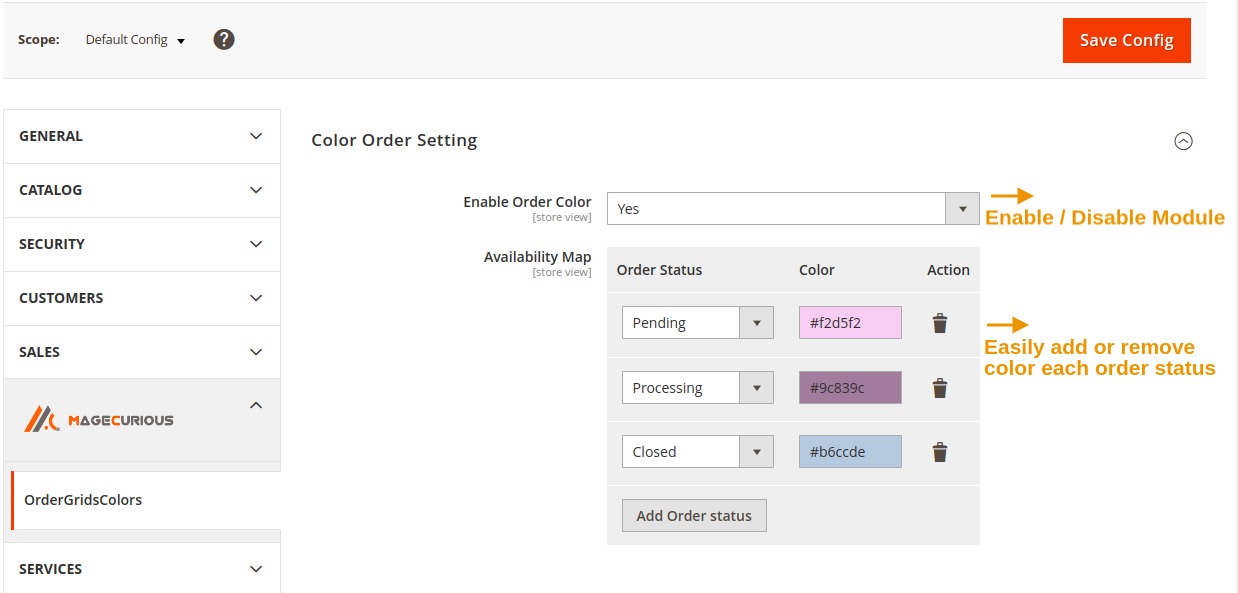Open the Enable Order Color dropdown

tap(962, 208)
